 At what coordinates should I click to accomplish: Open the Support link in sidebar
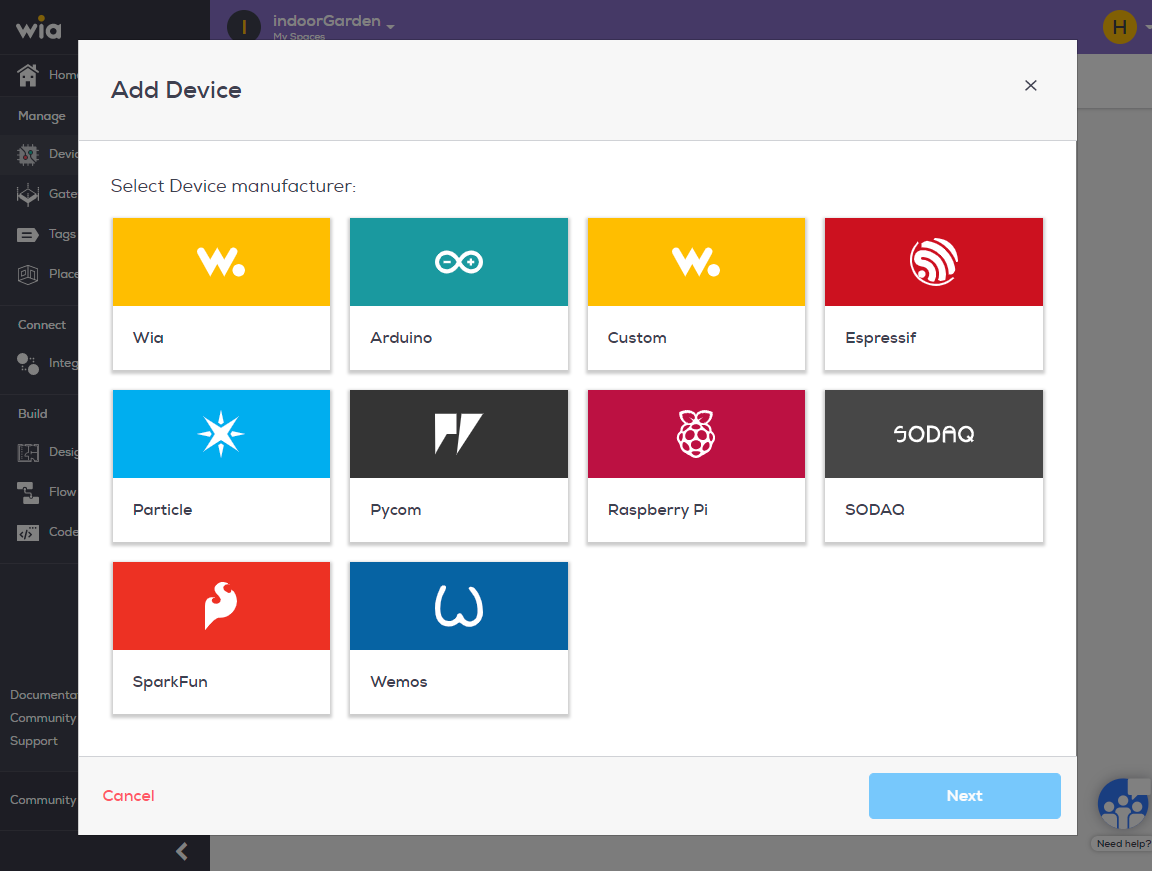pos(34,741)
